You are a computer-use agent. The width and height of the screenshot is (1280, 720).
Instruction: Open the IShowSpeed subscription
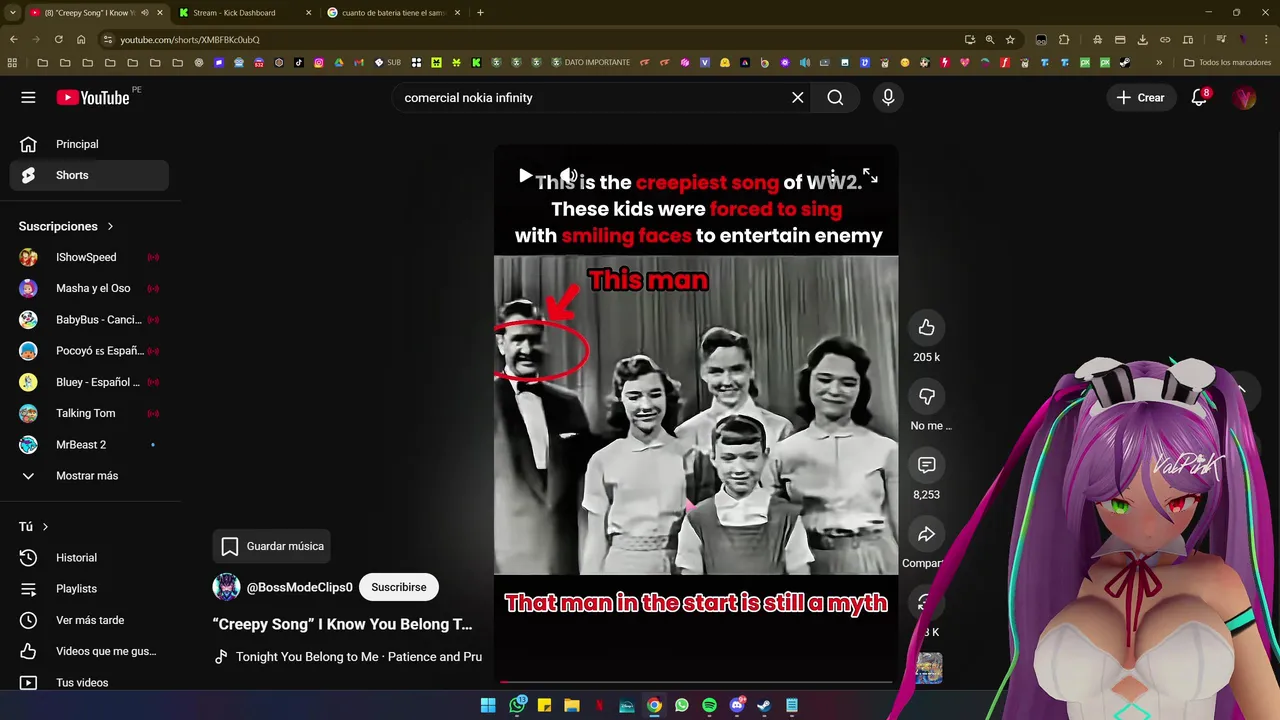click(x=90, y=257)
